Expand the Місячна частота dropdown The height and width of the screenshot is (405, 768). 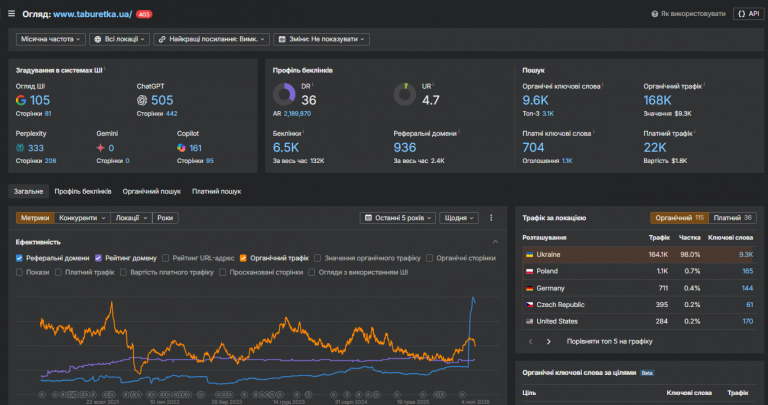click(x=47, y=39)
